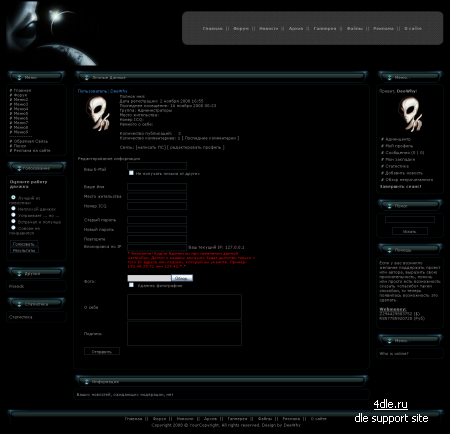Check the delete photo checkbox
Image resolution: width=450 pixels, height=434 pixels.
131,285
